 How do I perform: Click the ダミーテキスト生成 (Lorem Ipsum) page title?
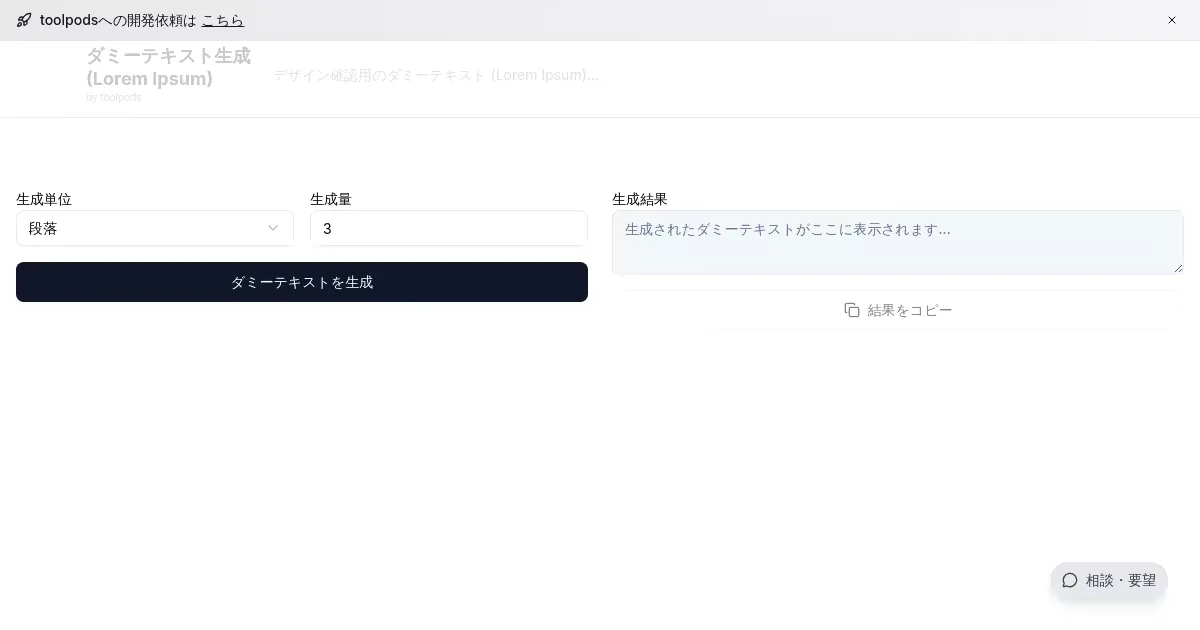168,67
